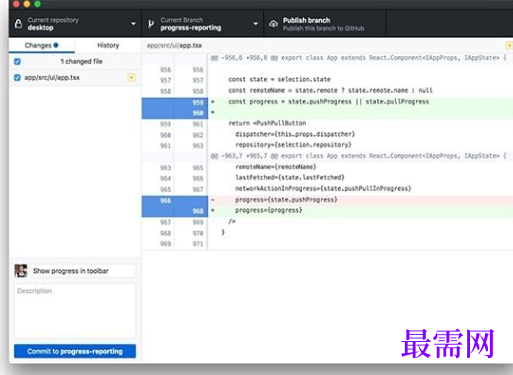The image size is (513, 375).
Task: Toggle the select-all checkbox for 1 changed file
Action: point(17,61)
